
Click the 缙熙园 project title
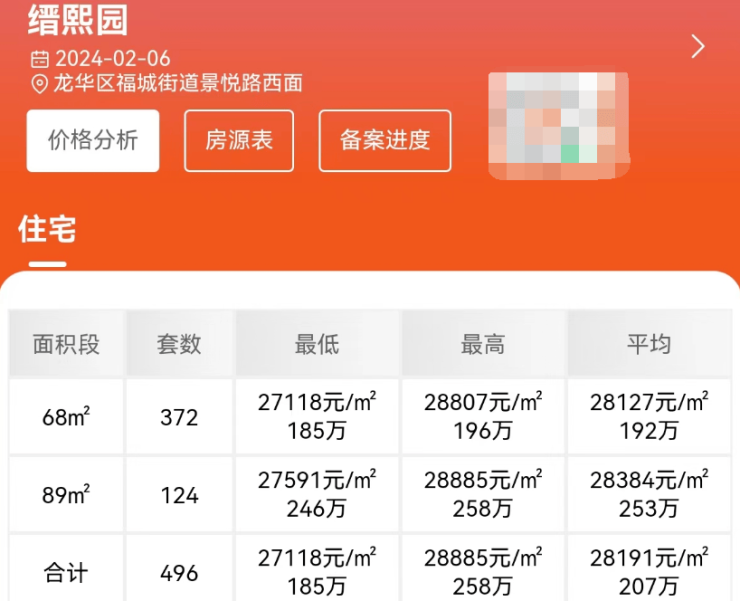(78, 20)
